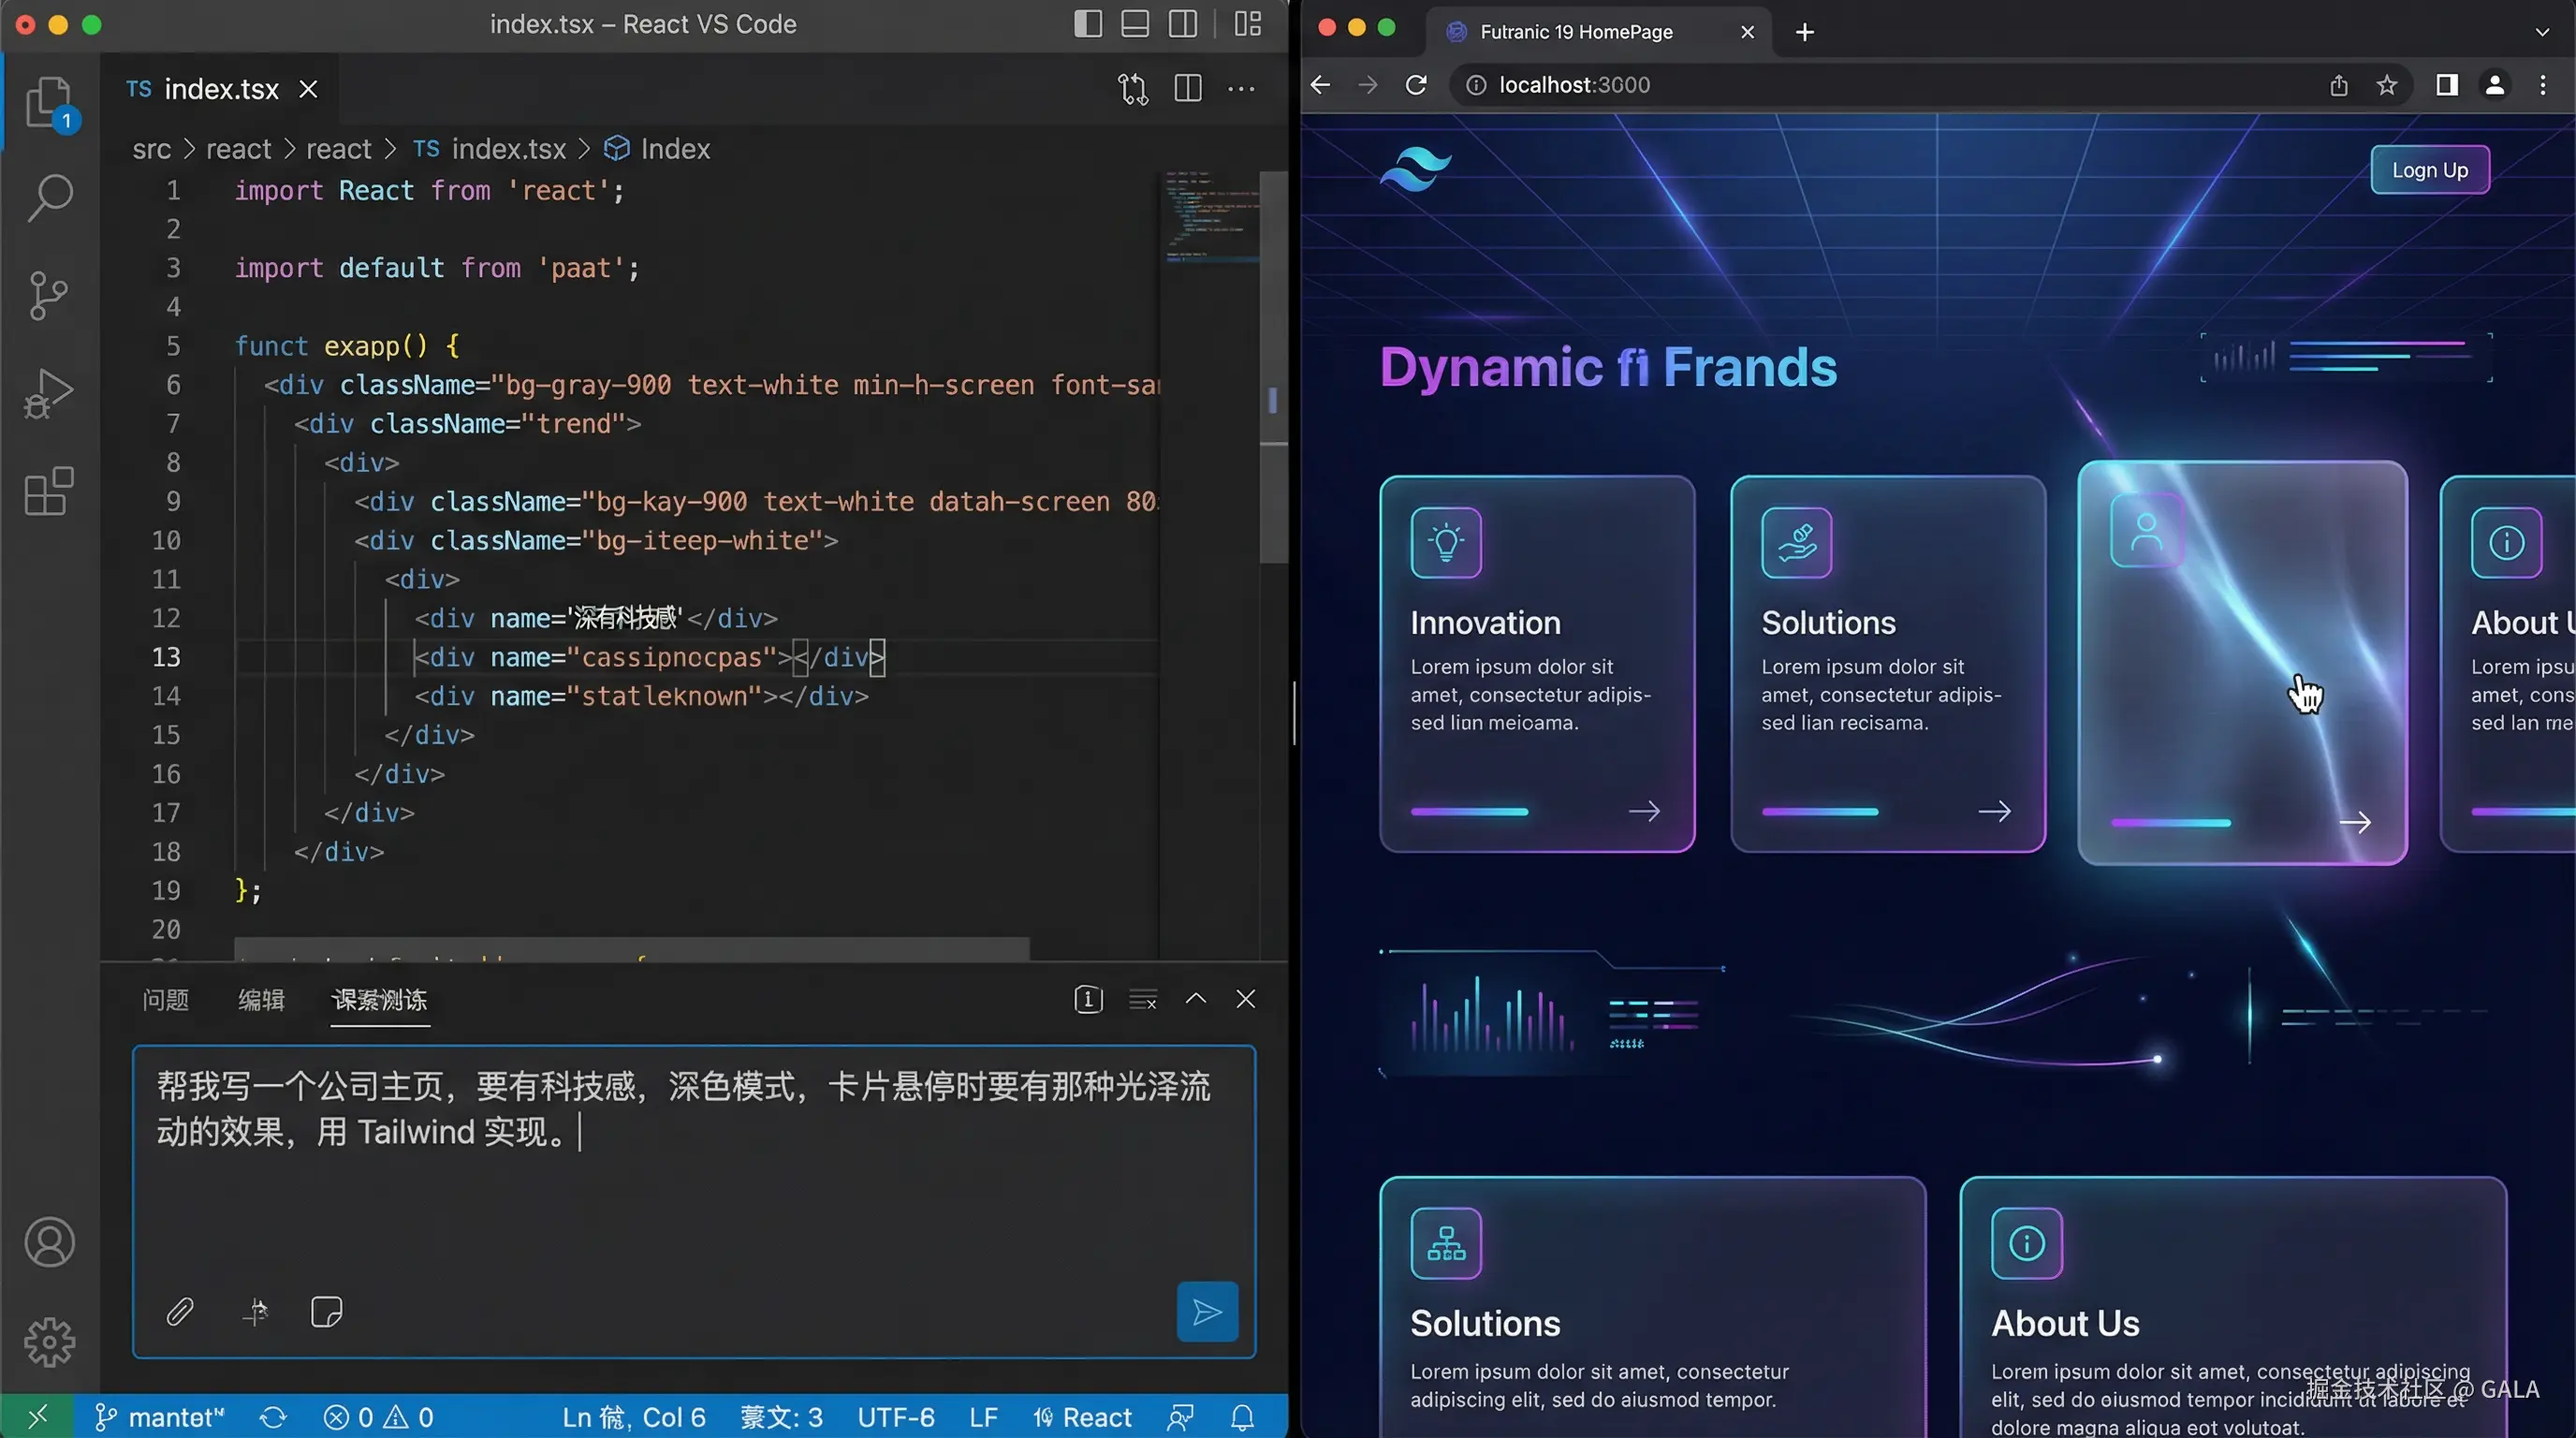
Task: Toggle the primary sidebar layout button
Action: [1087, 24]
